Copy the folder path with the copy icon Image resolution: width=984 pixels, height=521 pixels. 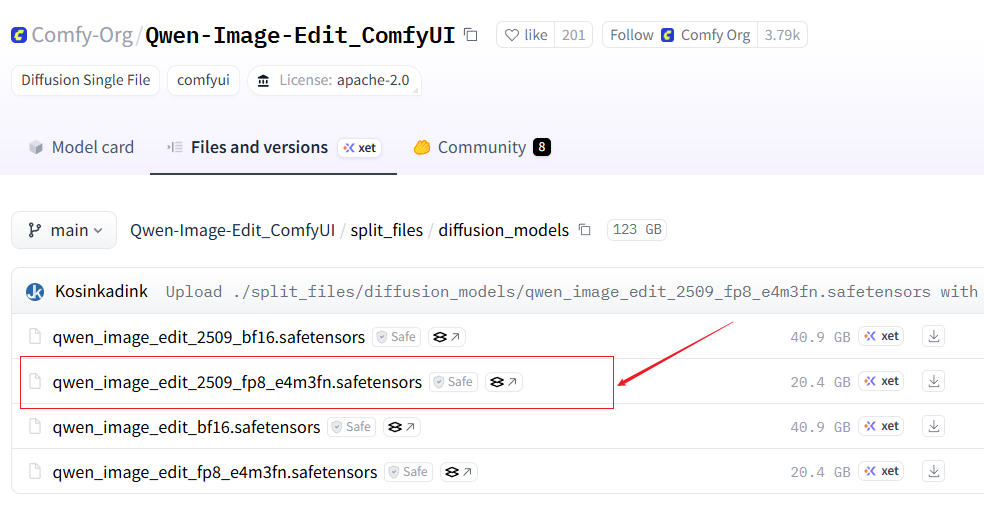[585, 230]
